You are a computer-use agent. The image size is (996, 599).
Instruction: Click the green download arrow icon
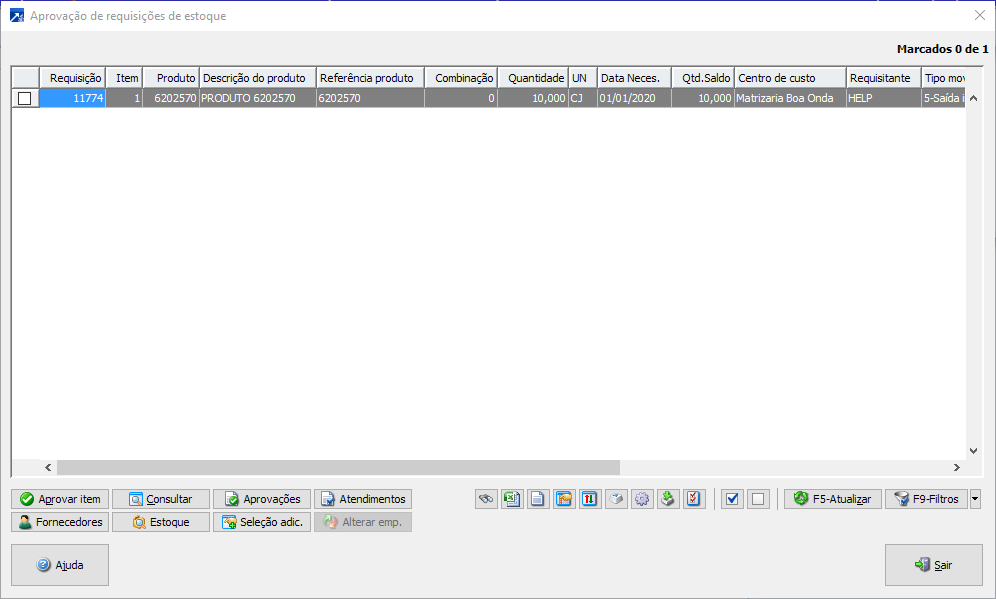668,499
